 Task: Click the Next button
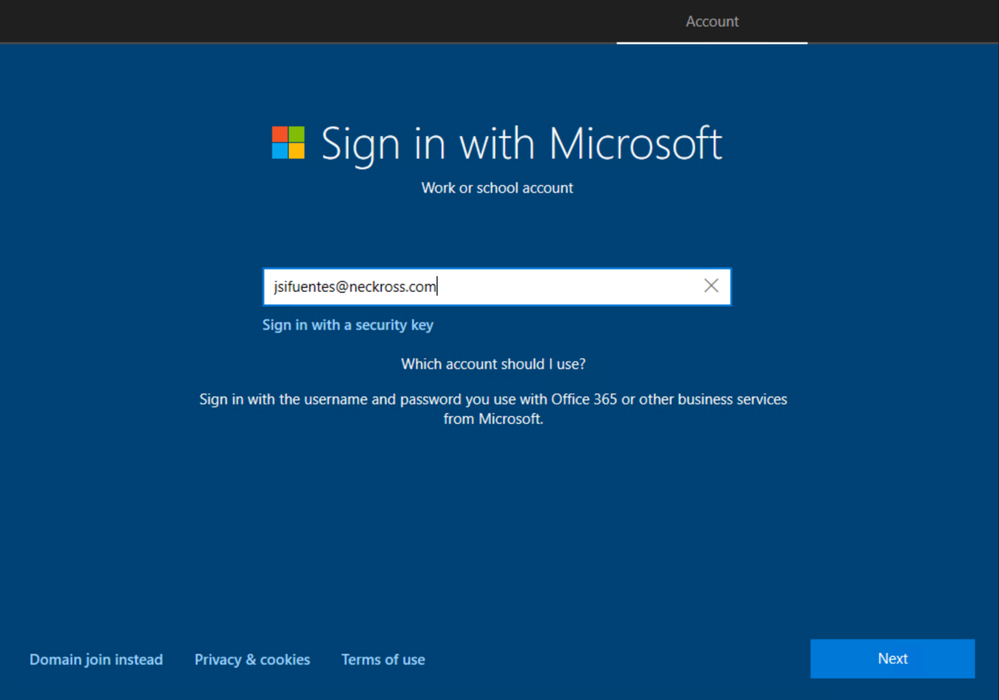[892, 659]
